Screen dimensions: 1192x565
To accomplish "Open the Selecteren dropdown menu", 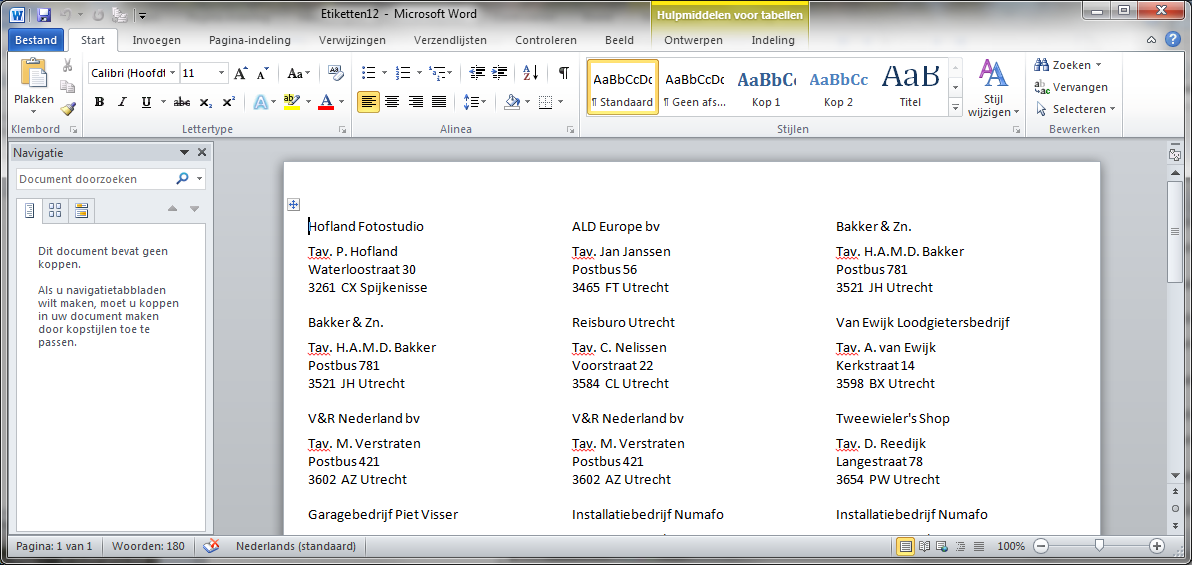I will [x=1076, y=110].
